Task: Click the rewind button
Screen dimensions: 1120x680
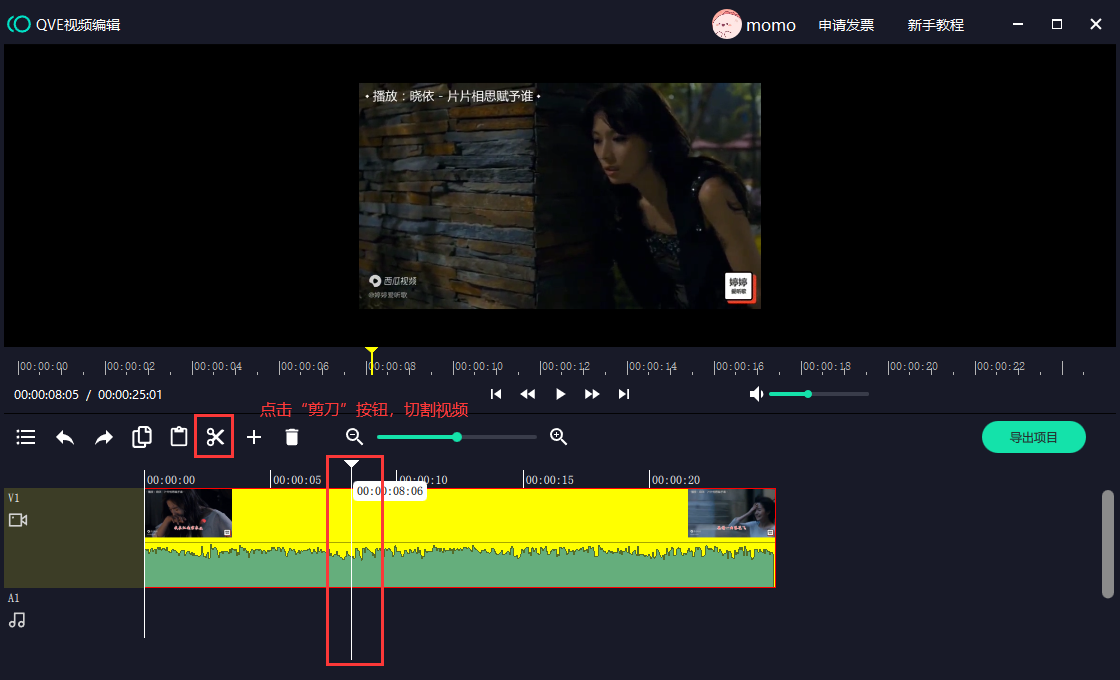Action: click(x=528, y=394)
